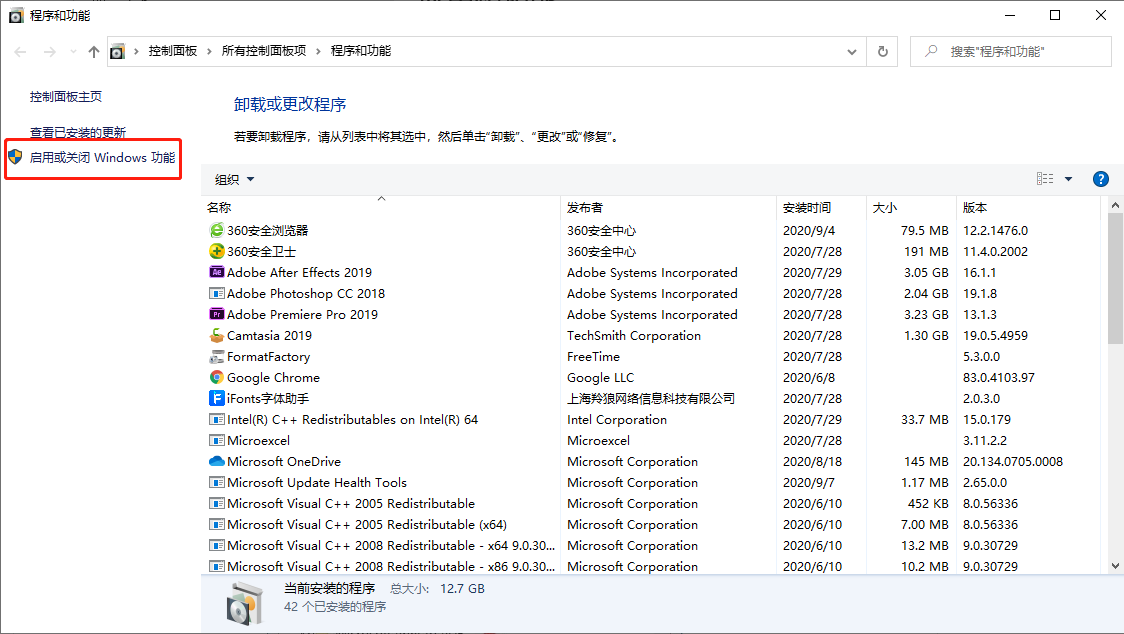Open the address bar history dropdown

pyautogui.click(x=851, y=51)
